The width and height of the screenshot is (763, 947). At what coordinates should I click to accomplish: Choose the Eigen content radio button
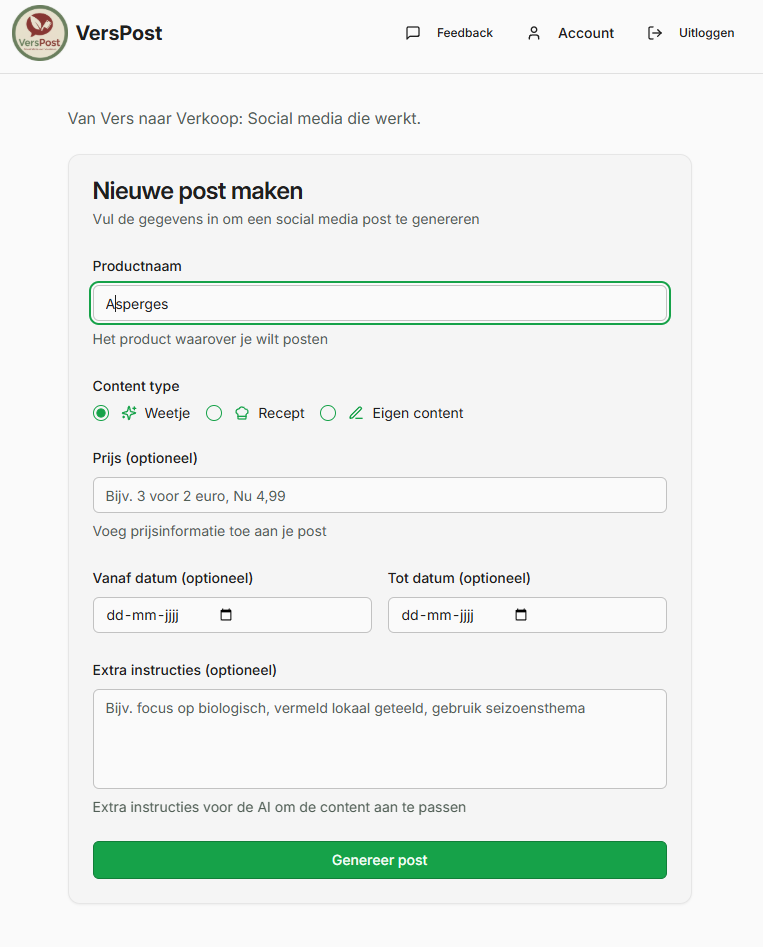pos(328,413)
